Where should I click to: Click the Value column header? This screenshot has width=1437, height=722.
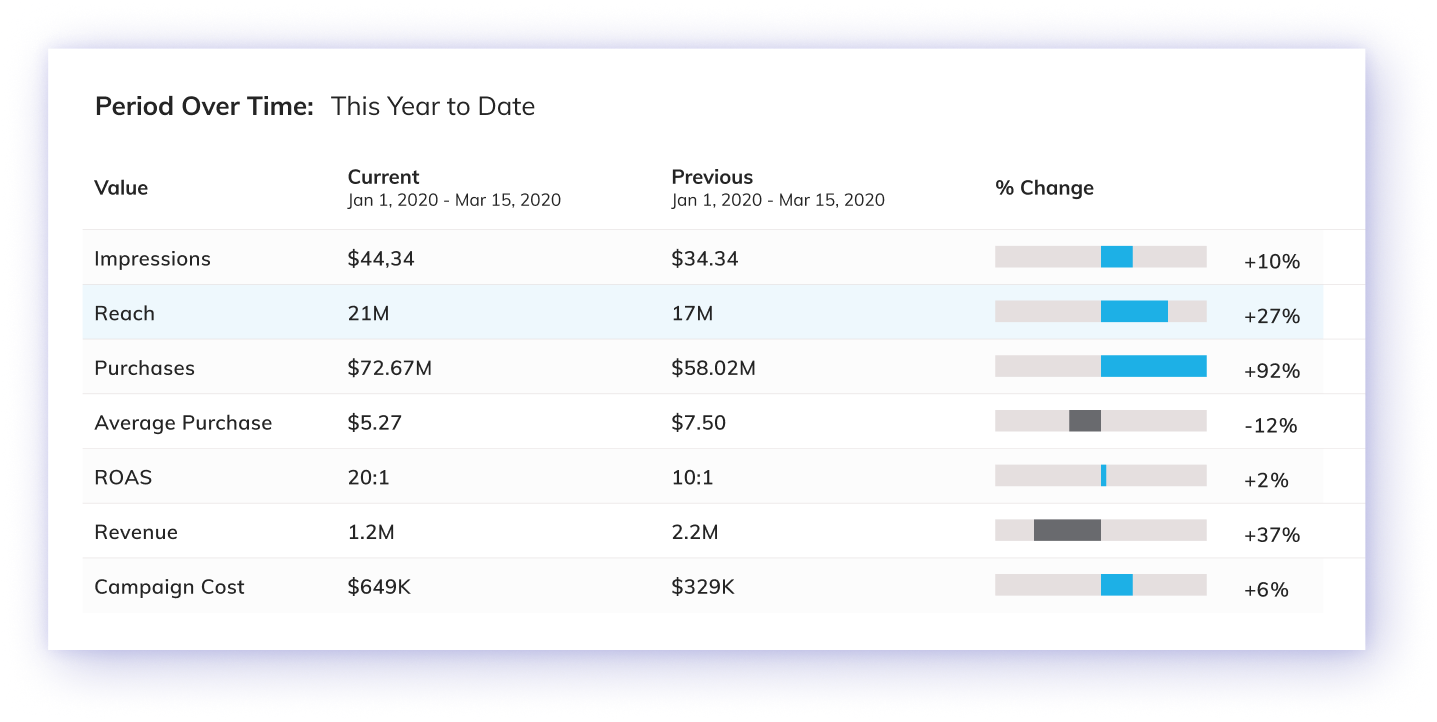pos(121,188)
